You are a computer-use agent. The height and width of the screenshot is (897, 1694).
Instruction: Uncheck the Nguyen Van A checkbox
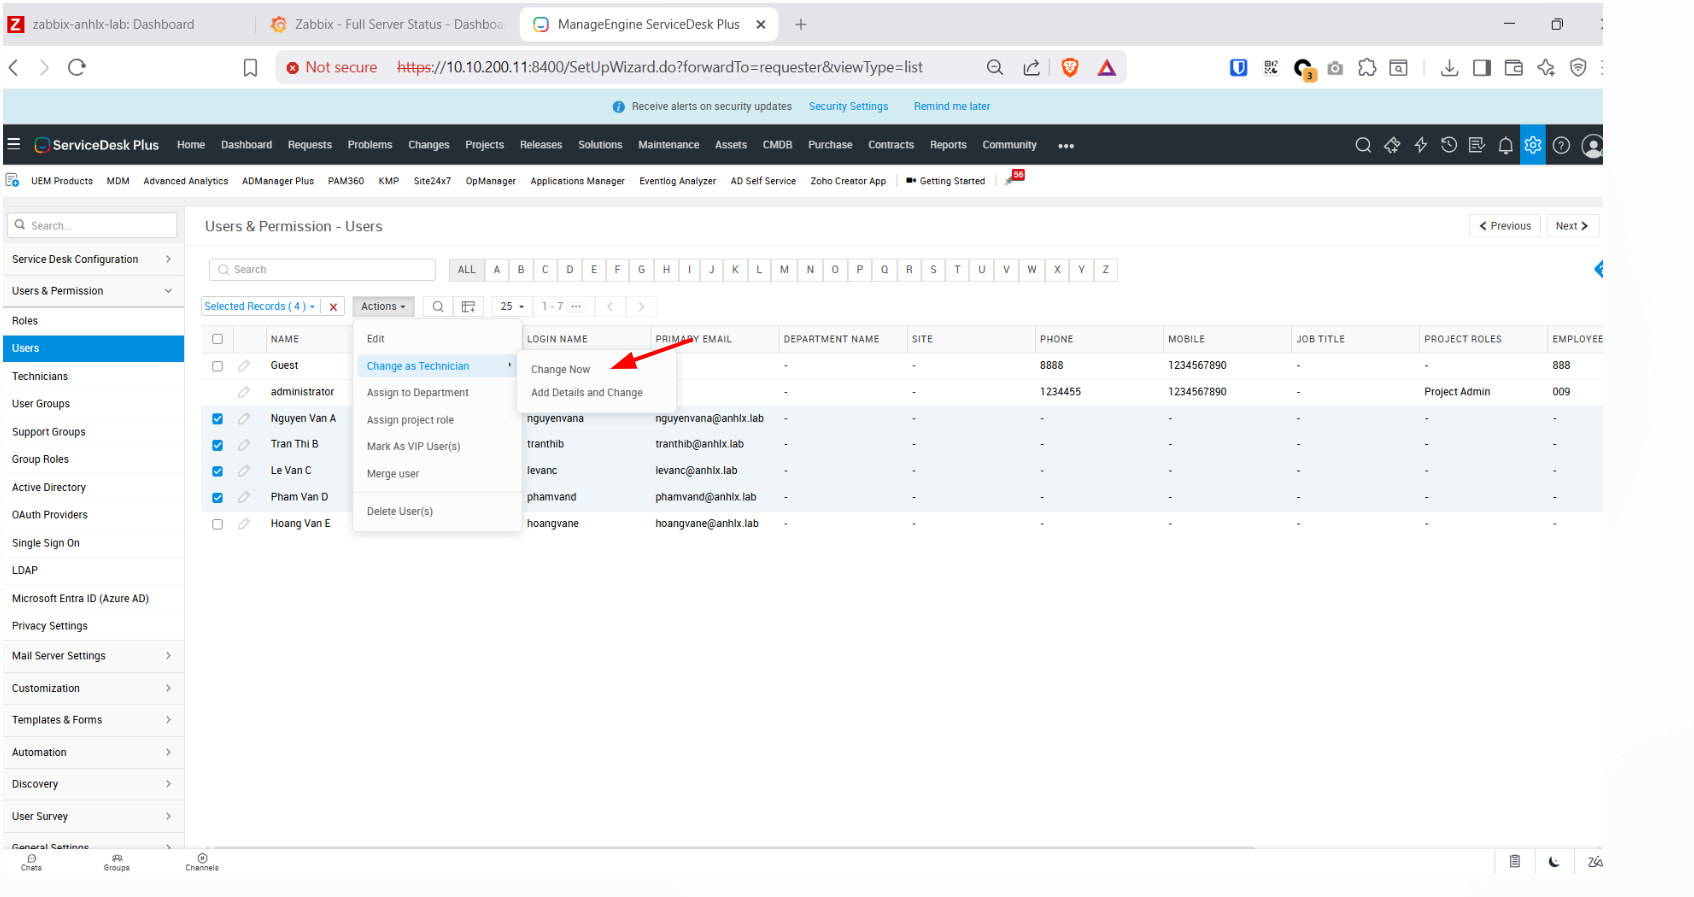[x=217, y=419]
